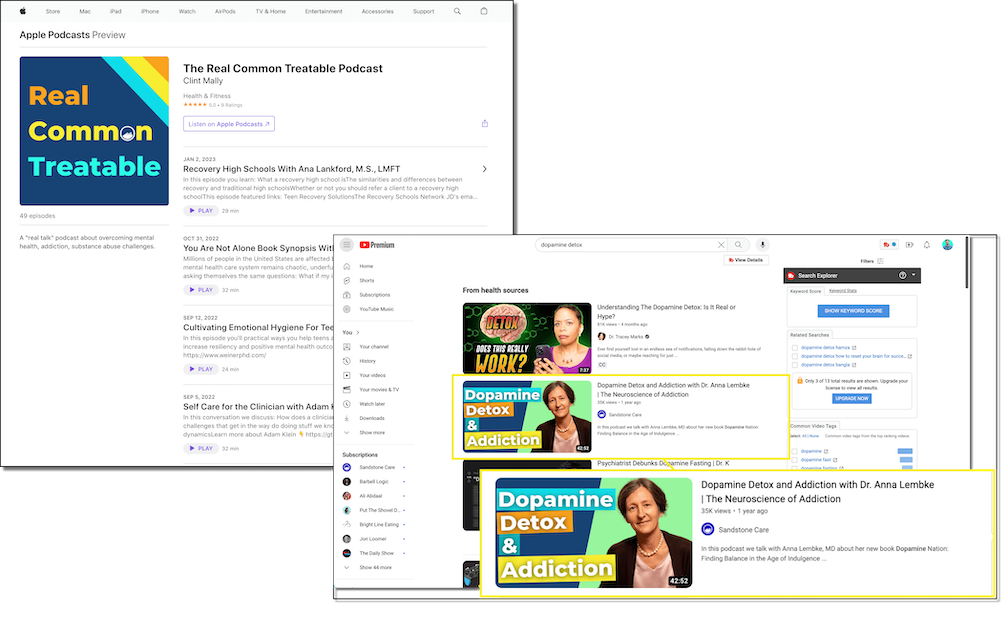The image size is (1008, 633).
Task: Open the Barbell Logic subscription
Action: point(374,482)
